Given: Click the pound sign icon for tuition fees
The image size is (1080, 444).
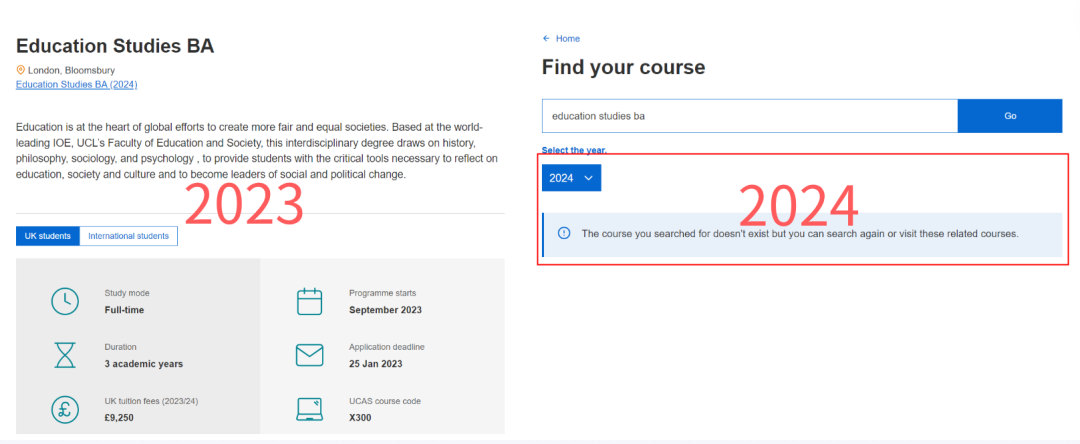Looking at the screenshot, I should tap(65, 409).
